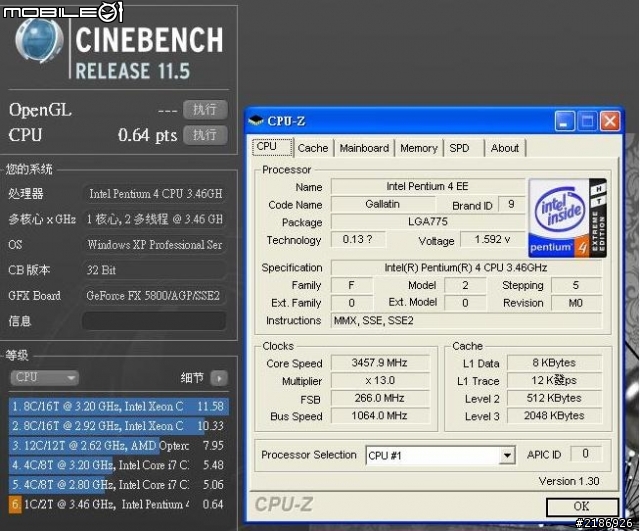Click the OS field Windows XP Professional

154,245
